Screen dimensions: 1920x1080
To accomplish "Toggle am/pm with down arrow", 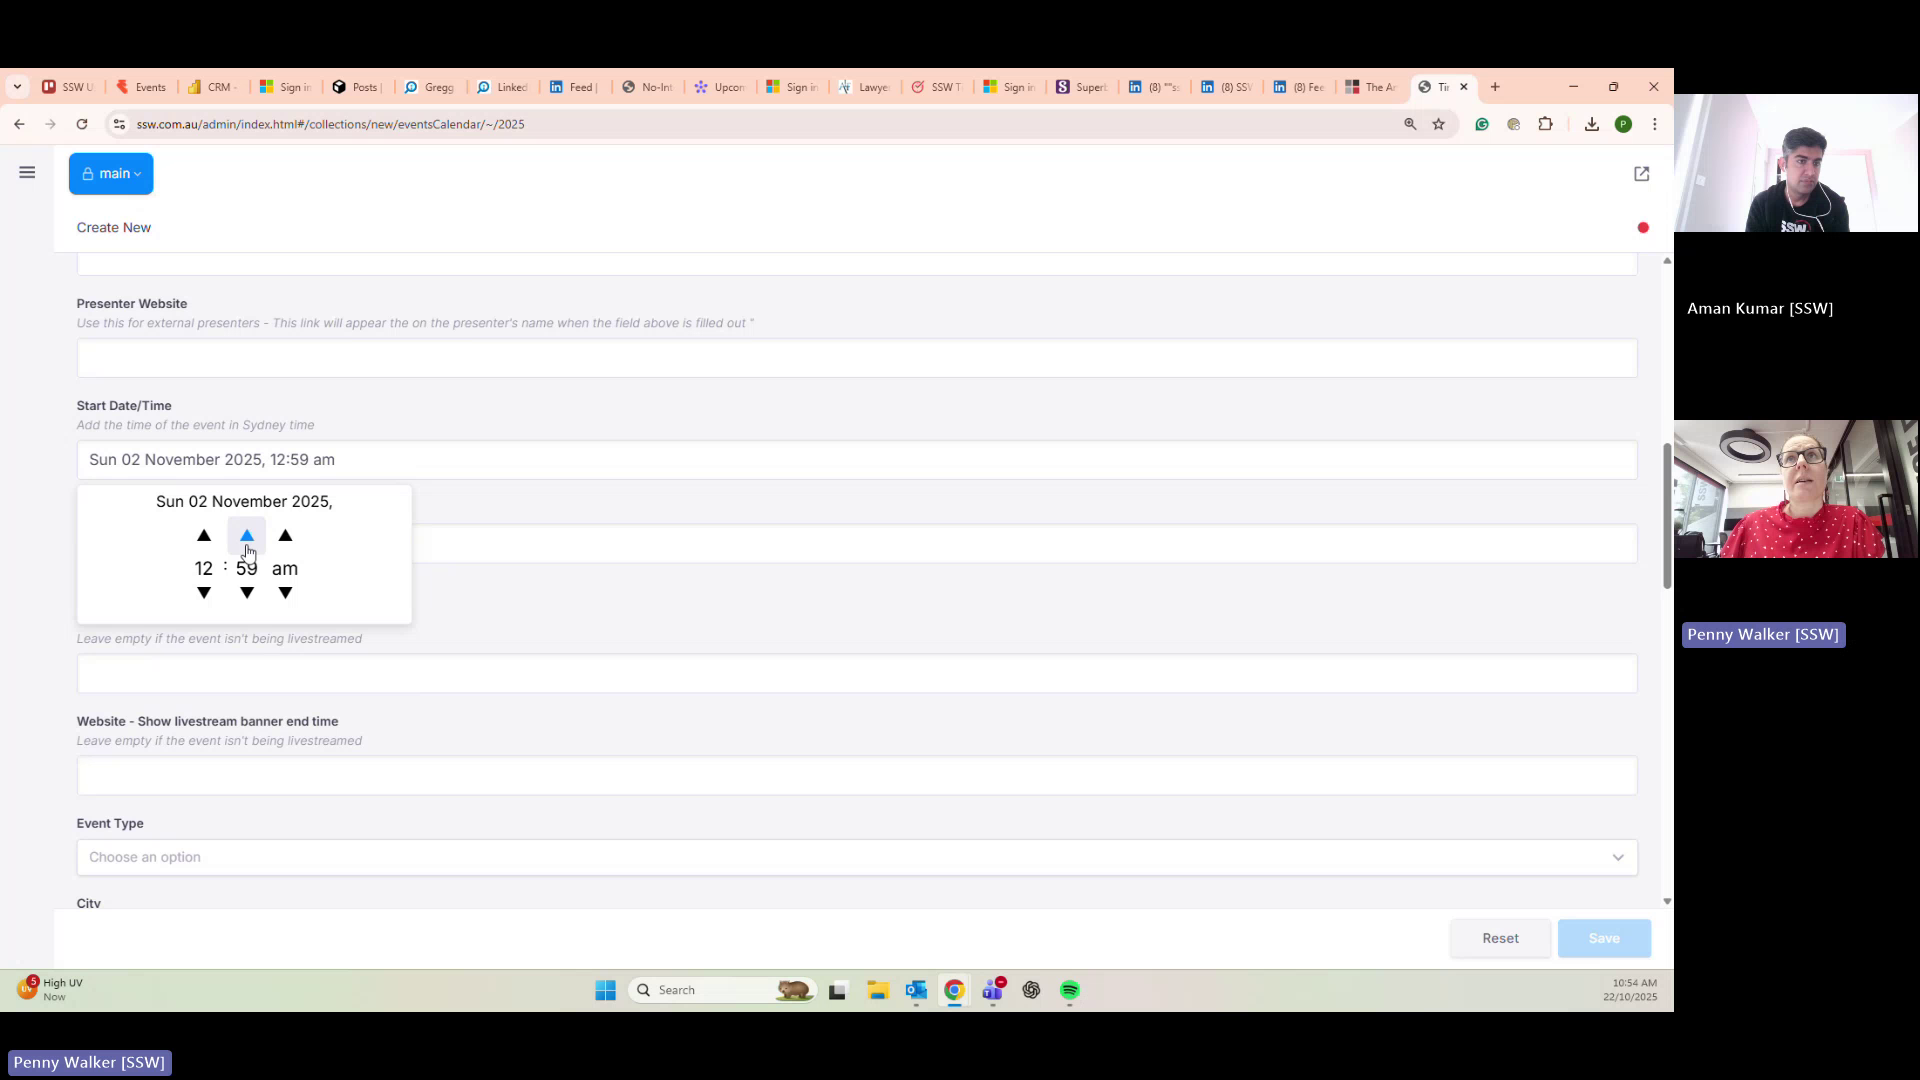I will 285,593.
